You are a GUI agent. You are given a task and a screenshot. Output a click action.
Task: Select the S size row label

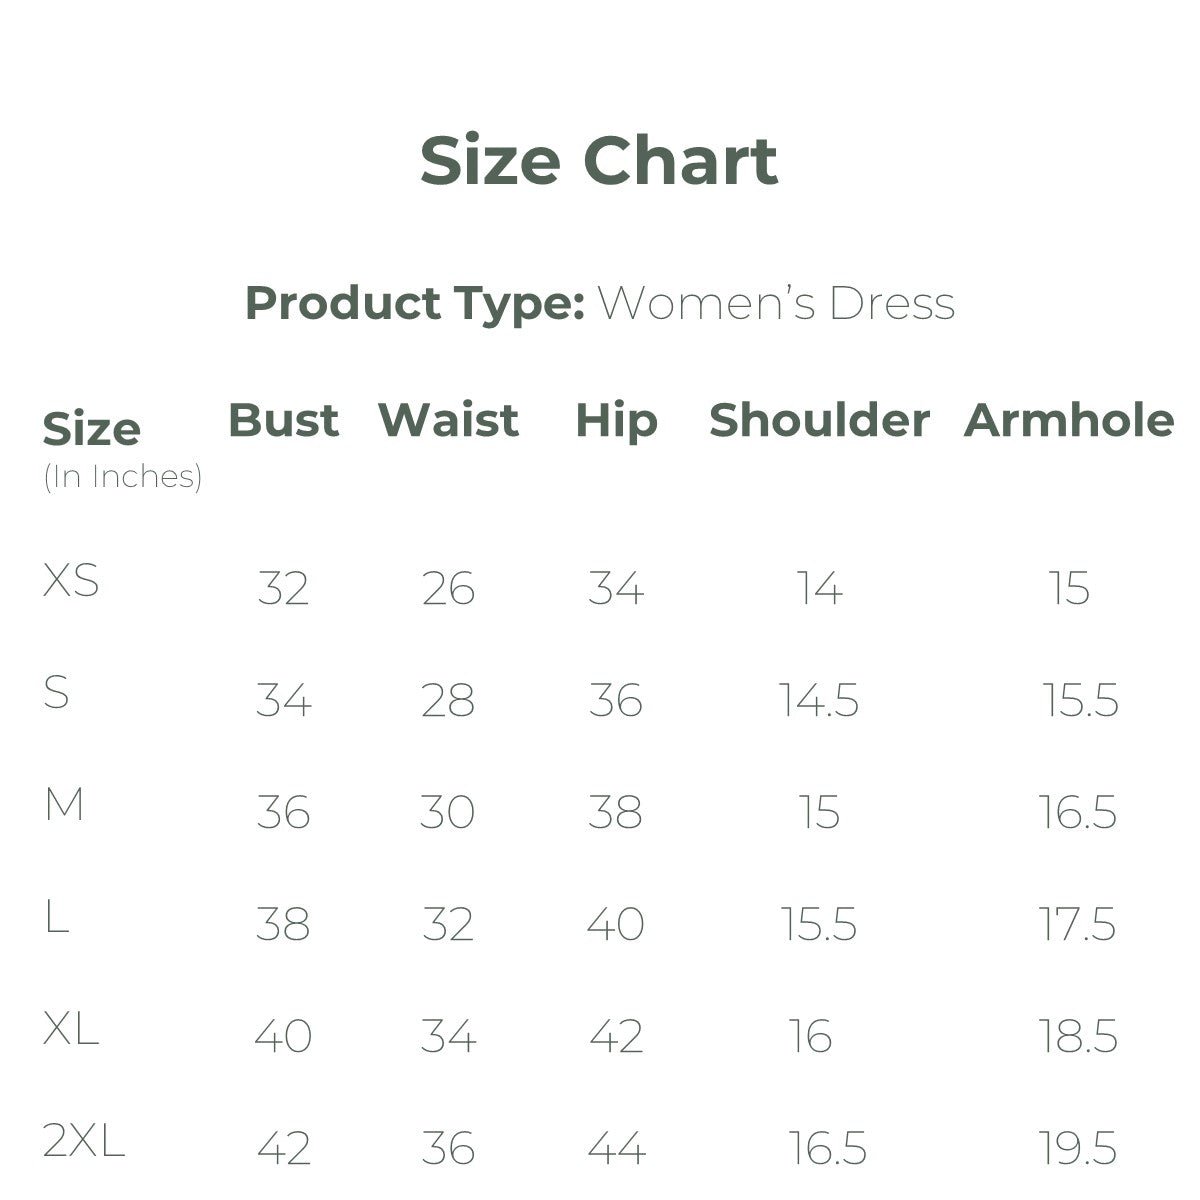coord(56,692)
